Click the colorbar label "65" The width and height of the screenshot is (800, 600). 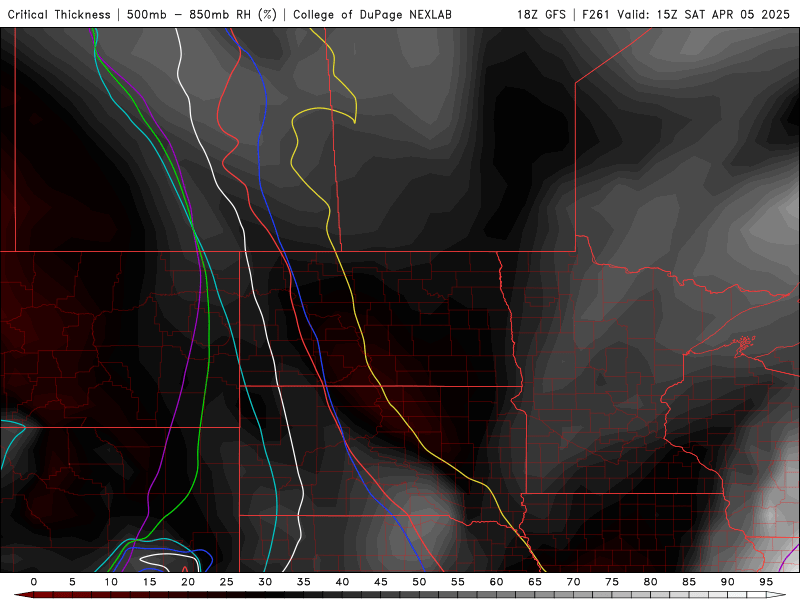535,582
